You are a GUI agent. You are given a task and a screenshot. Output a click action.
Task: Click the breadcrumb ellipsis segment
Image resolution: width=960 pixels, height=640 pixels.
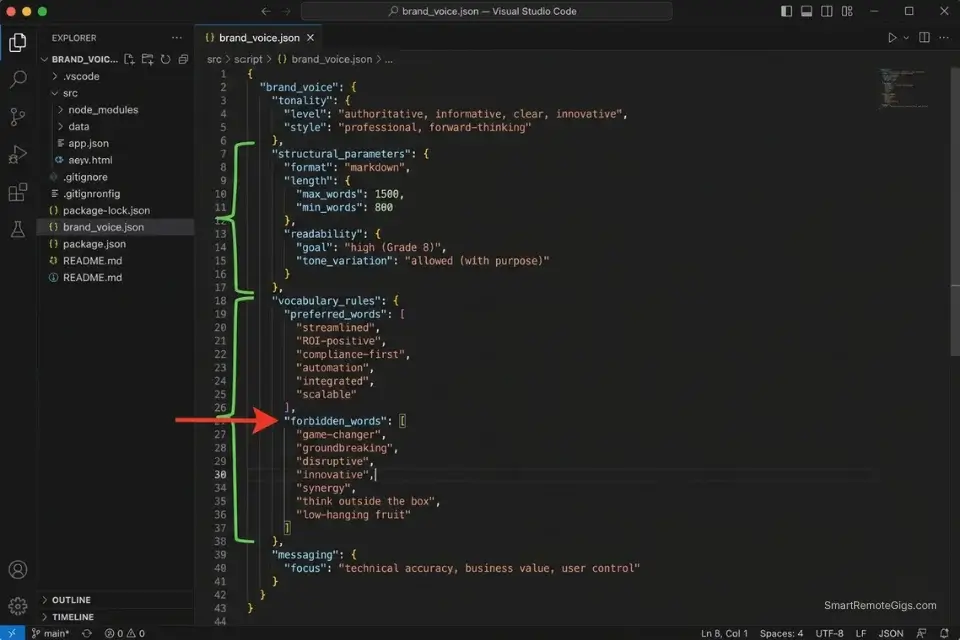tap(389, 59)
